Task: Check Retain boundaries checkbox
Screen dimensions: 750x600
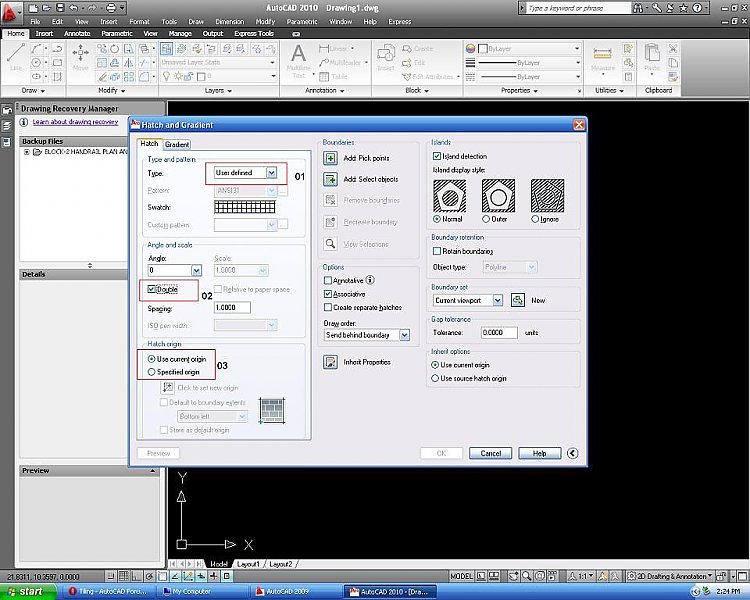Action: (437, 251)
